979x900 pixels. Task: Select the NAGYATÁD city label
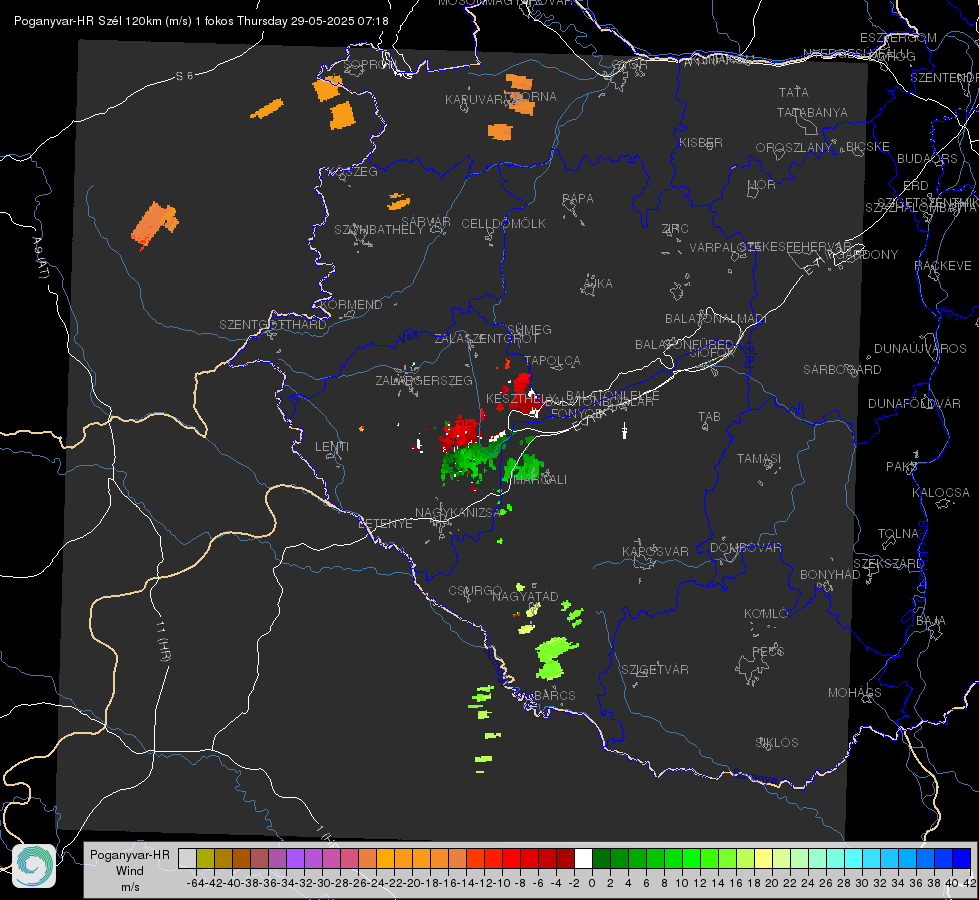click(525, 596)
